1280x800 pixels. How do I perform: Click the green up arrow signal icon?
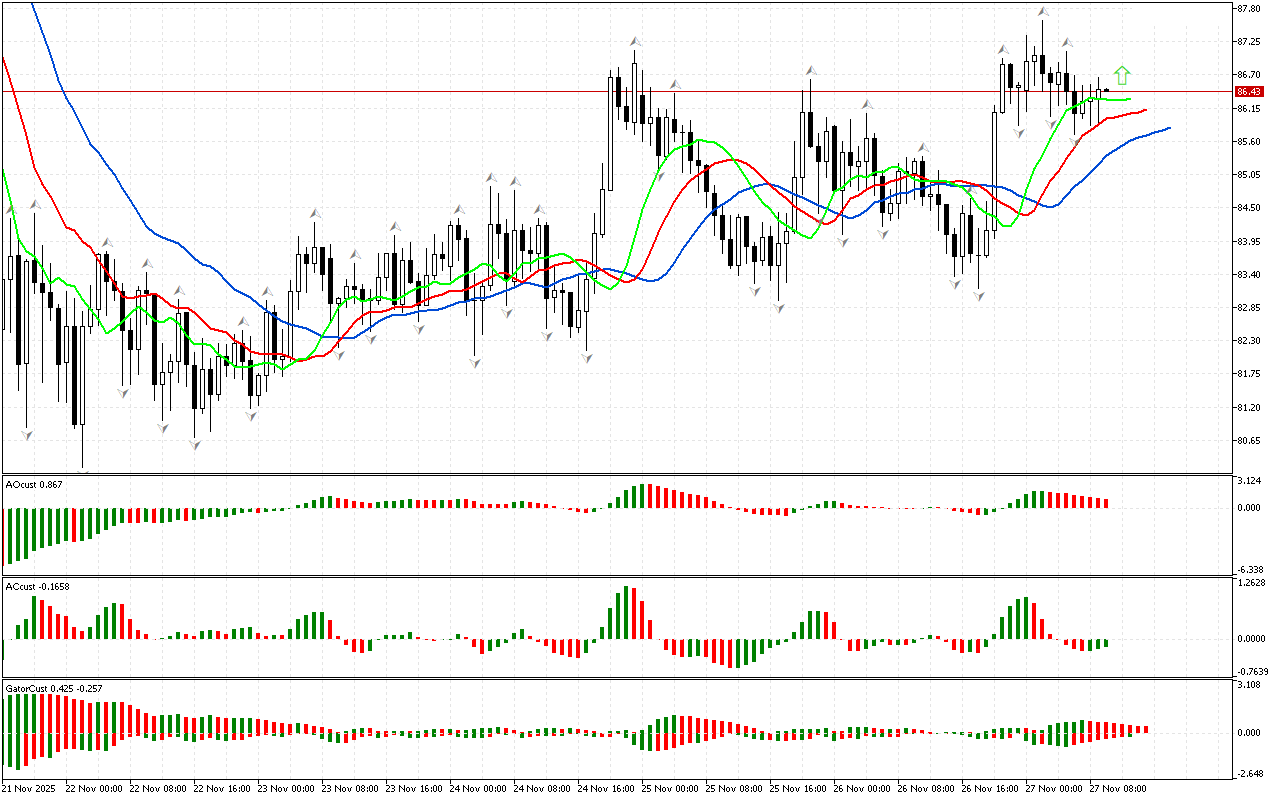coord(1122,75)
